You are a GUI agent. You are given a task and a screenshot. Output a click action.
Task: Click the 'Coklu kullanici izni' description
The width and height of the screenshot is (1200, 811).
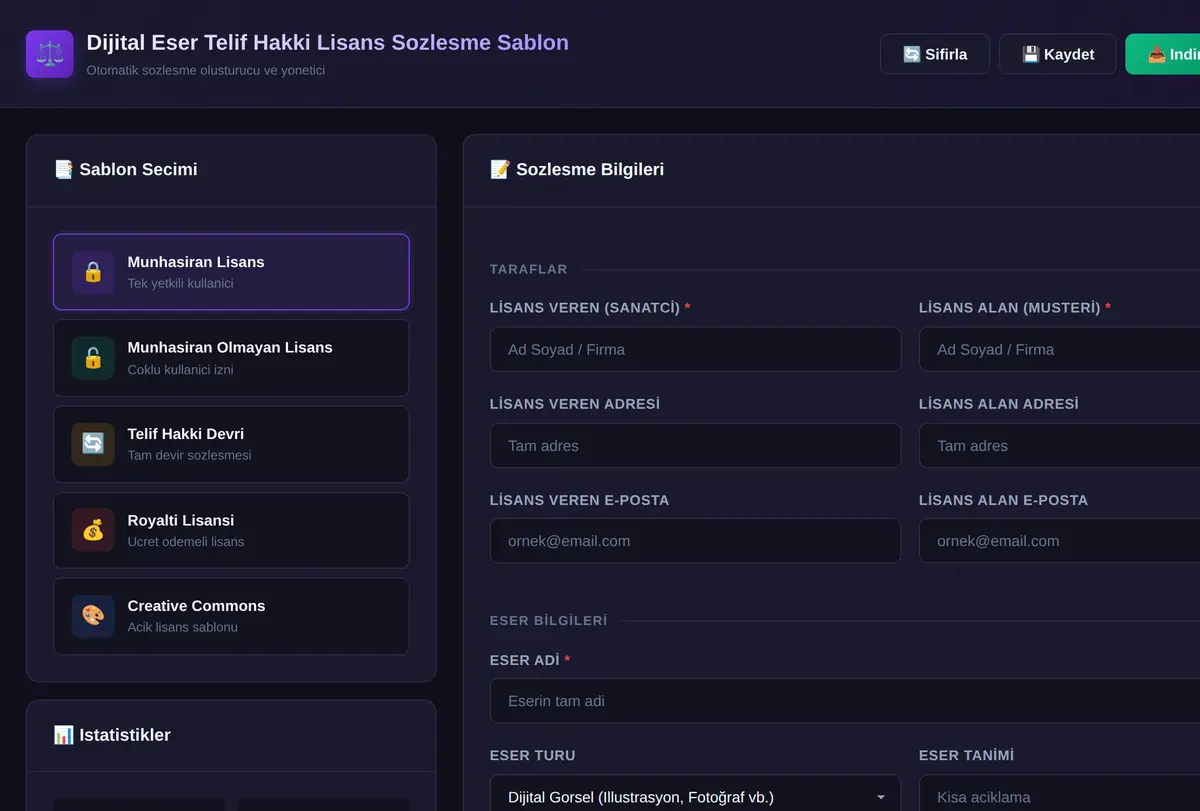click(x=181, y=370)
